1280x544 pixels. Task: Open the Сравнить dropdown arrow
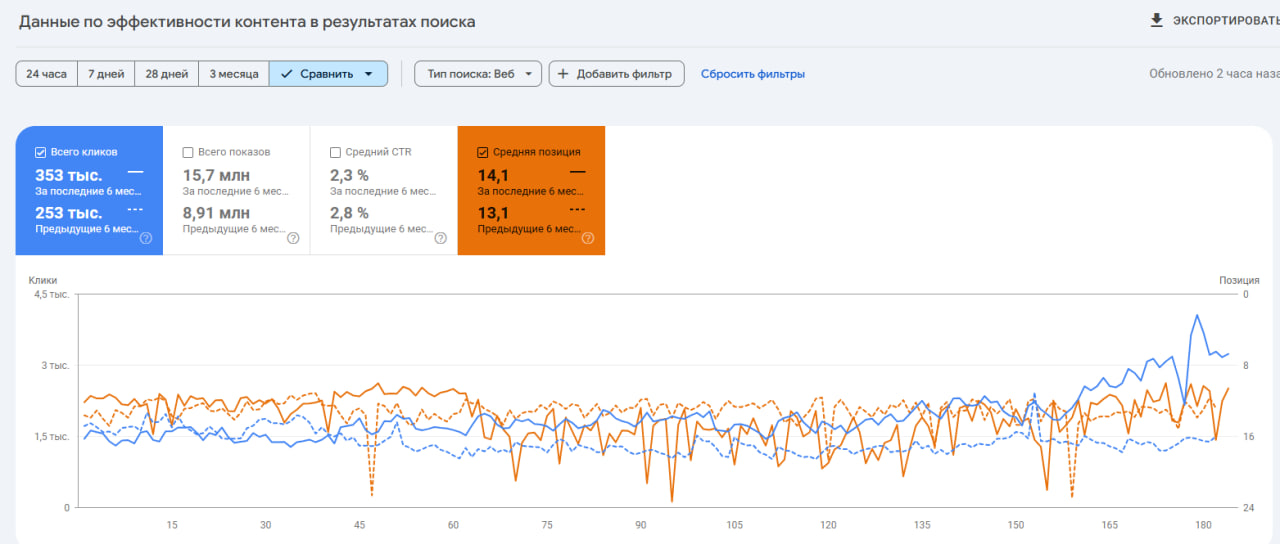(x=368, y=74)
